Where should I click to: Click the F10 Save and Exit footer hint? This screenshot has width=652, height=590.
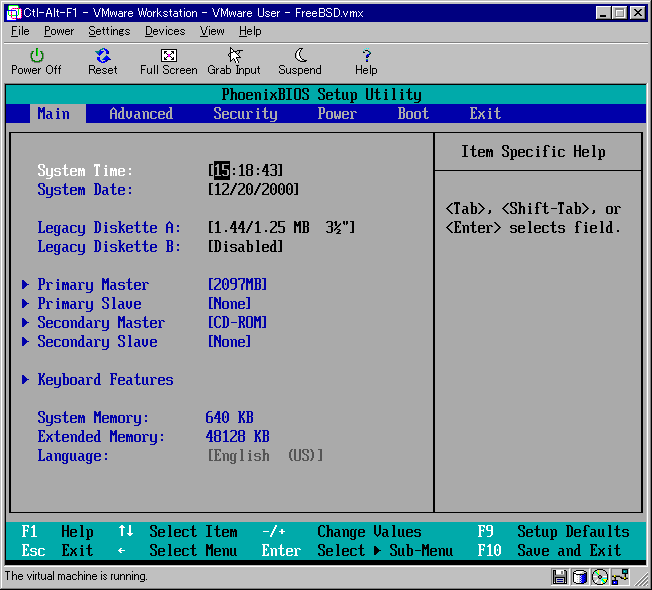point(549,551)
